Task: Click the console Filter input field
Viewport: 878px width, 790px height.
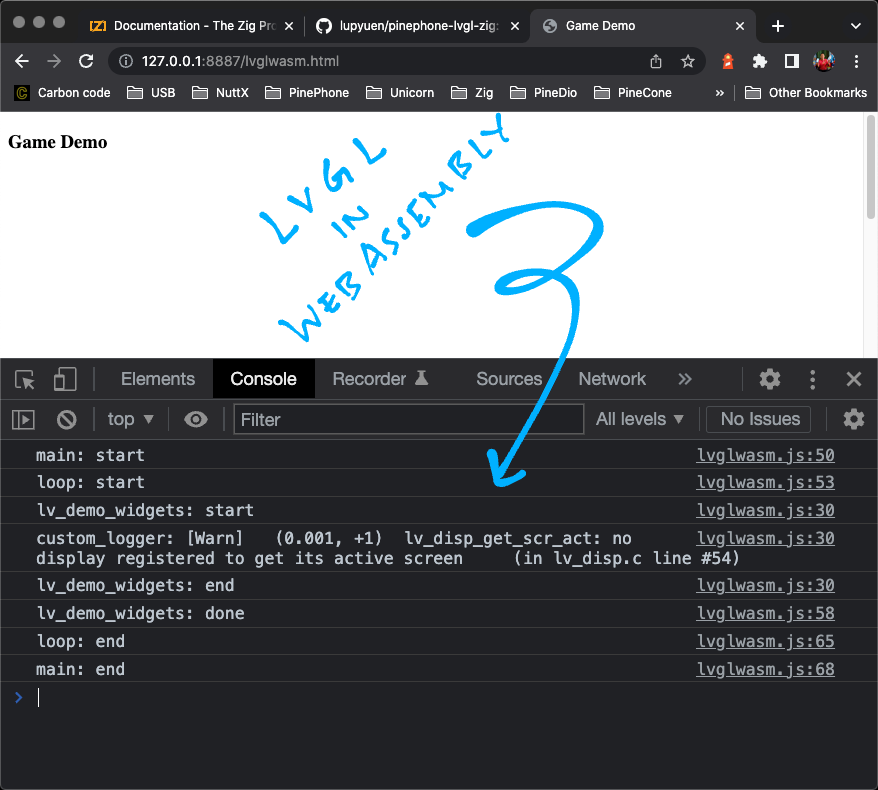Action: pyautogui.click(x=408, y=419)
